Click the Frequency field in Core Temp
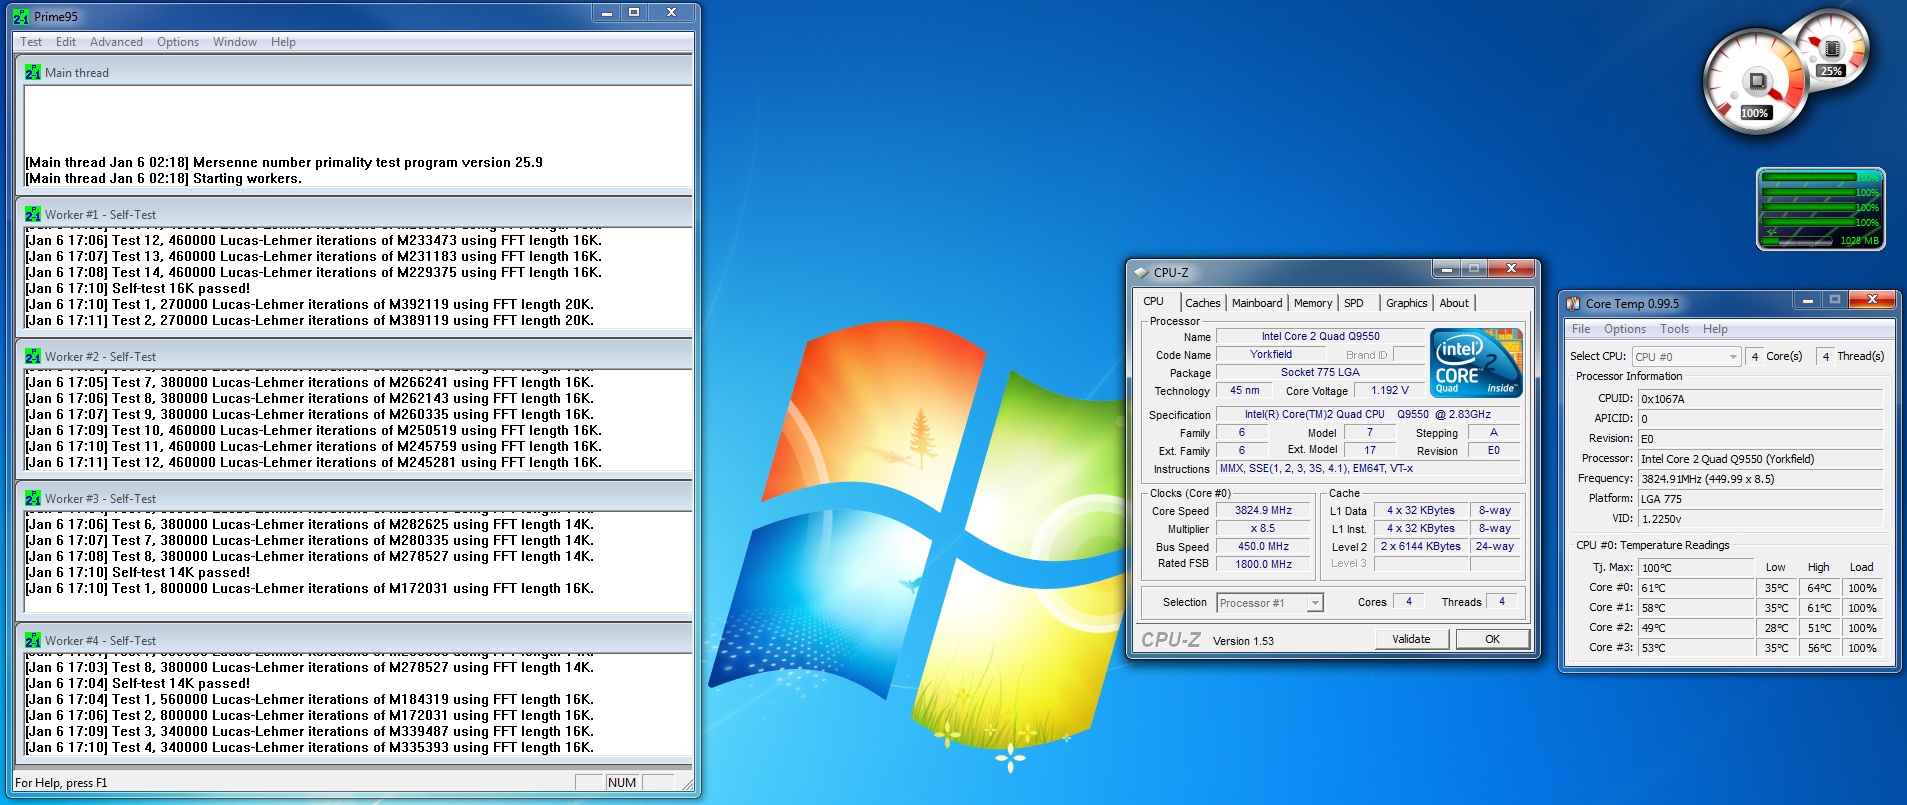 tap(1760, 478)
